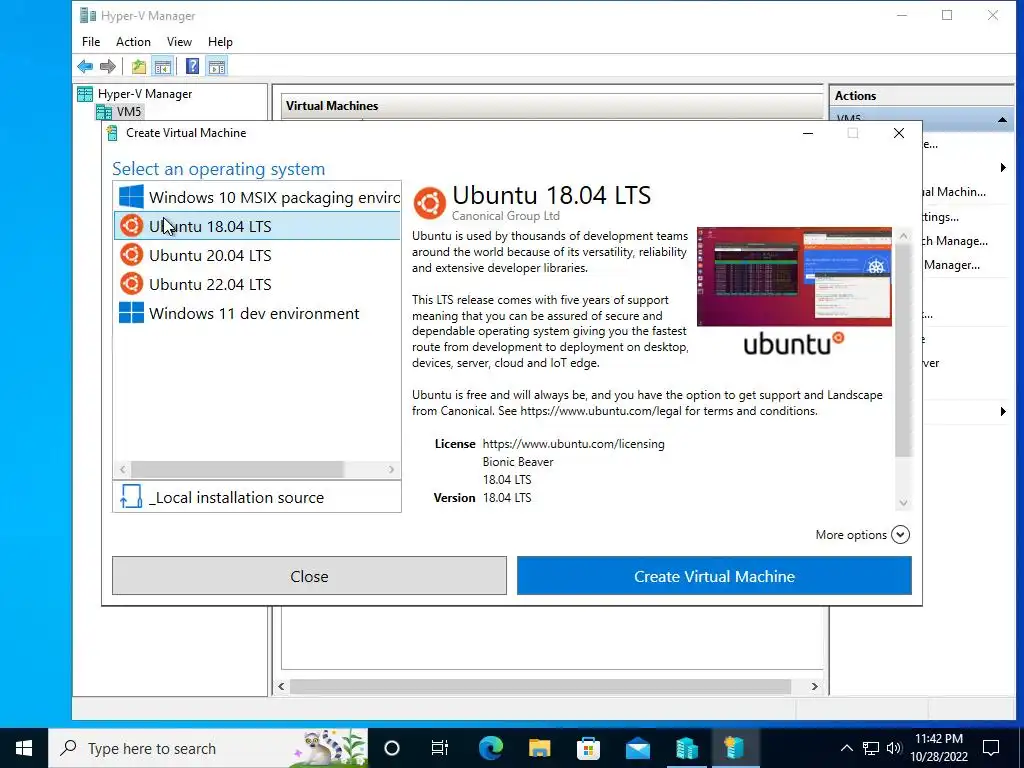Click the Back arrow in Hyper-V toolbar
This screenshot has height=768, width=1024.
pyautogui.click(x=85, y=66)
